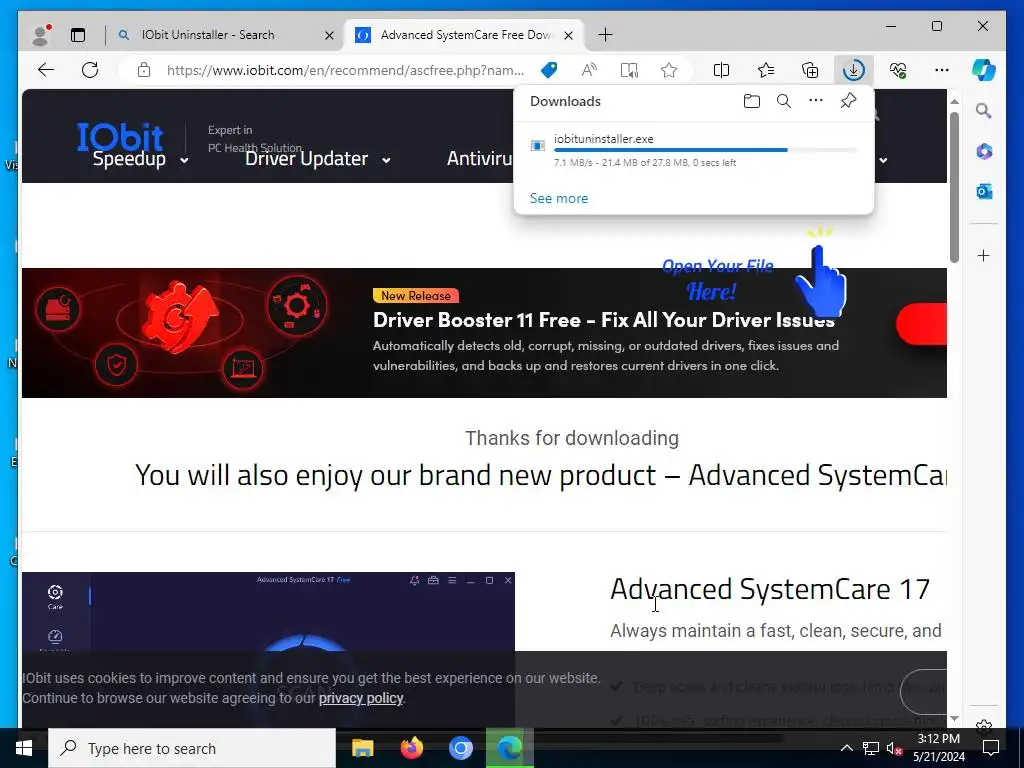The height and width of the screenshot is (768, 1024).
Task: Pin the Downloads panel
Action: click(848, 101)
